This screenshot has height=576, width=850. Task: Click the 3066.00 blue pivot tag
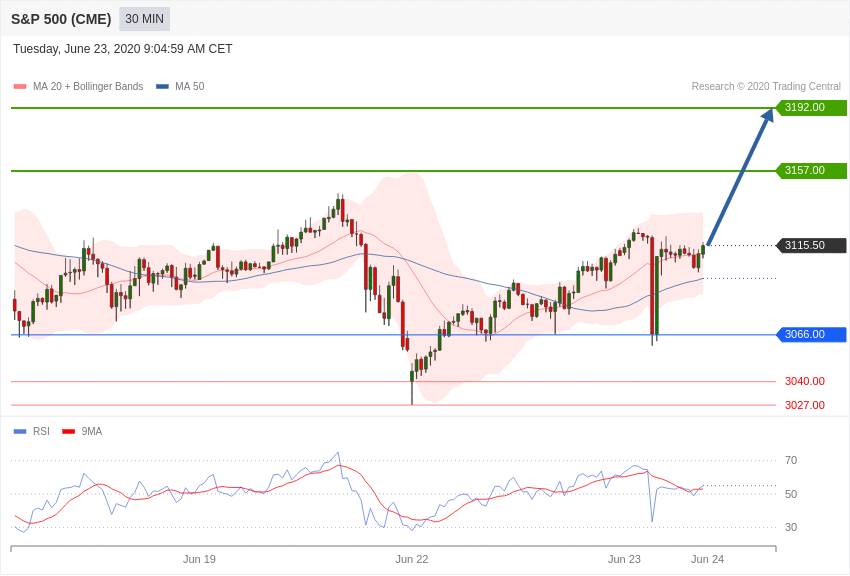click(x=811, y=334)
